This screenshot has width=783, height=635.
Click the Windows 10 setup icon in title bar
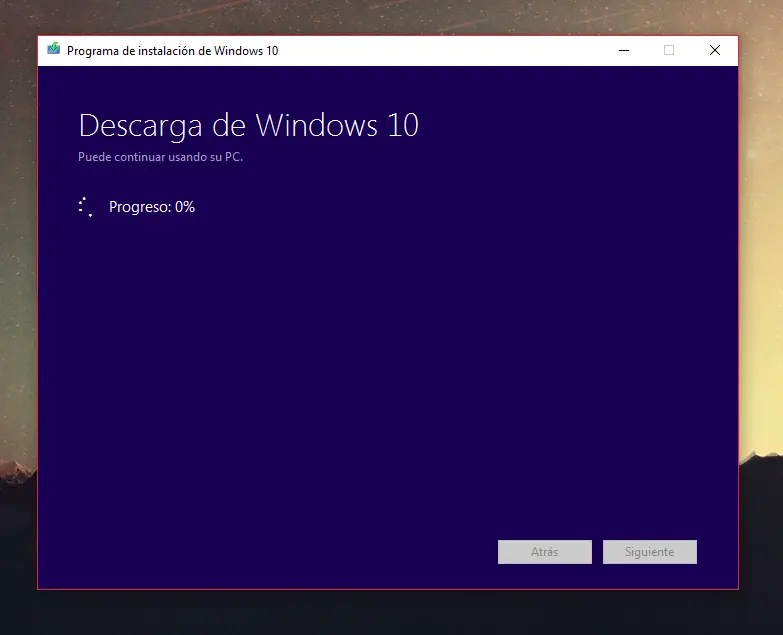pos(53,49)
